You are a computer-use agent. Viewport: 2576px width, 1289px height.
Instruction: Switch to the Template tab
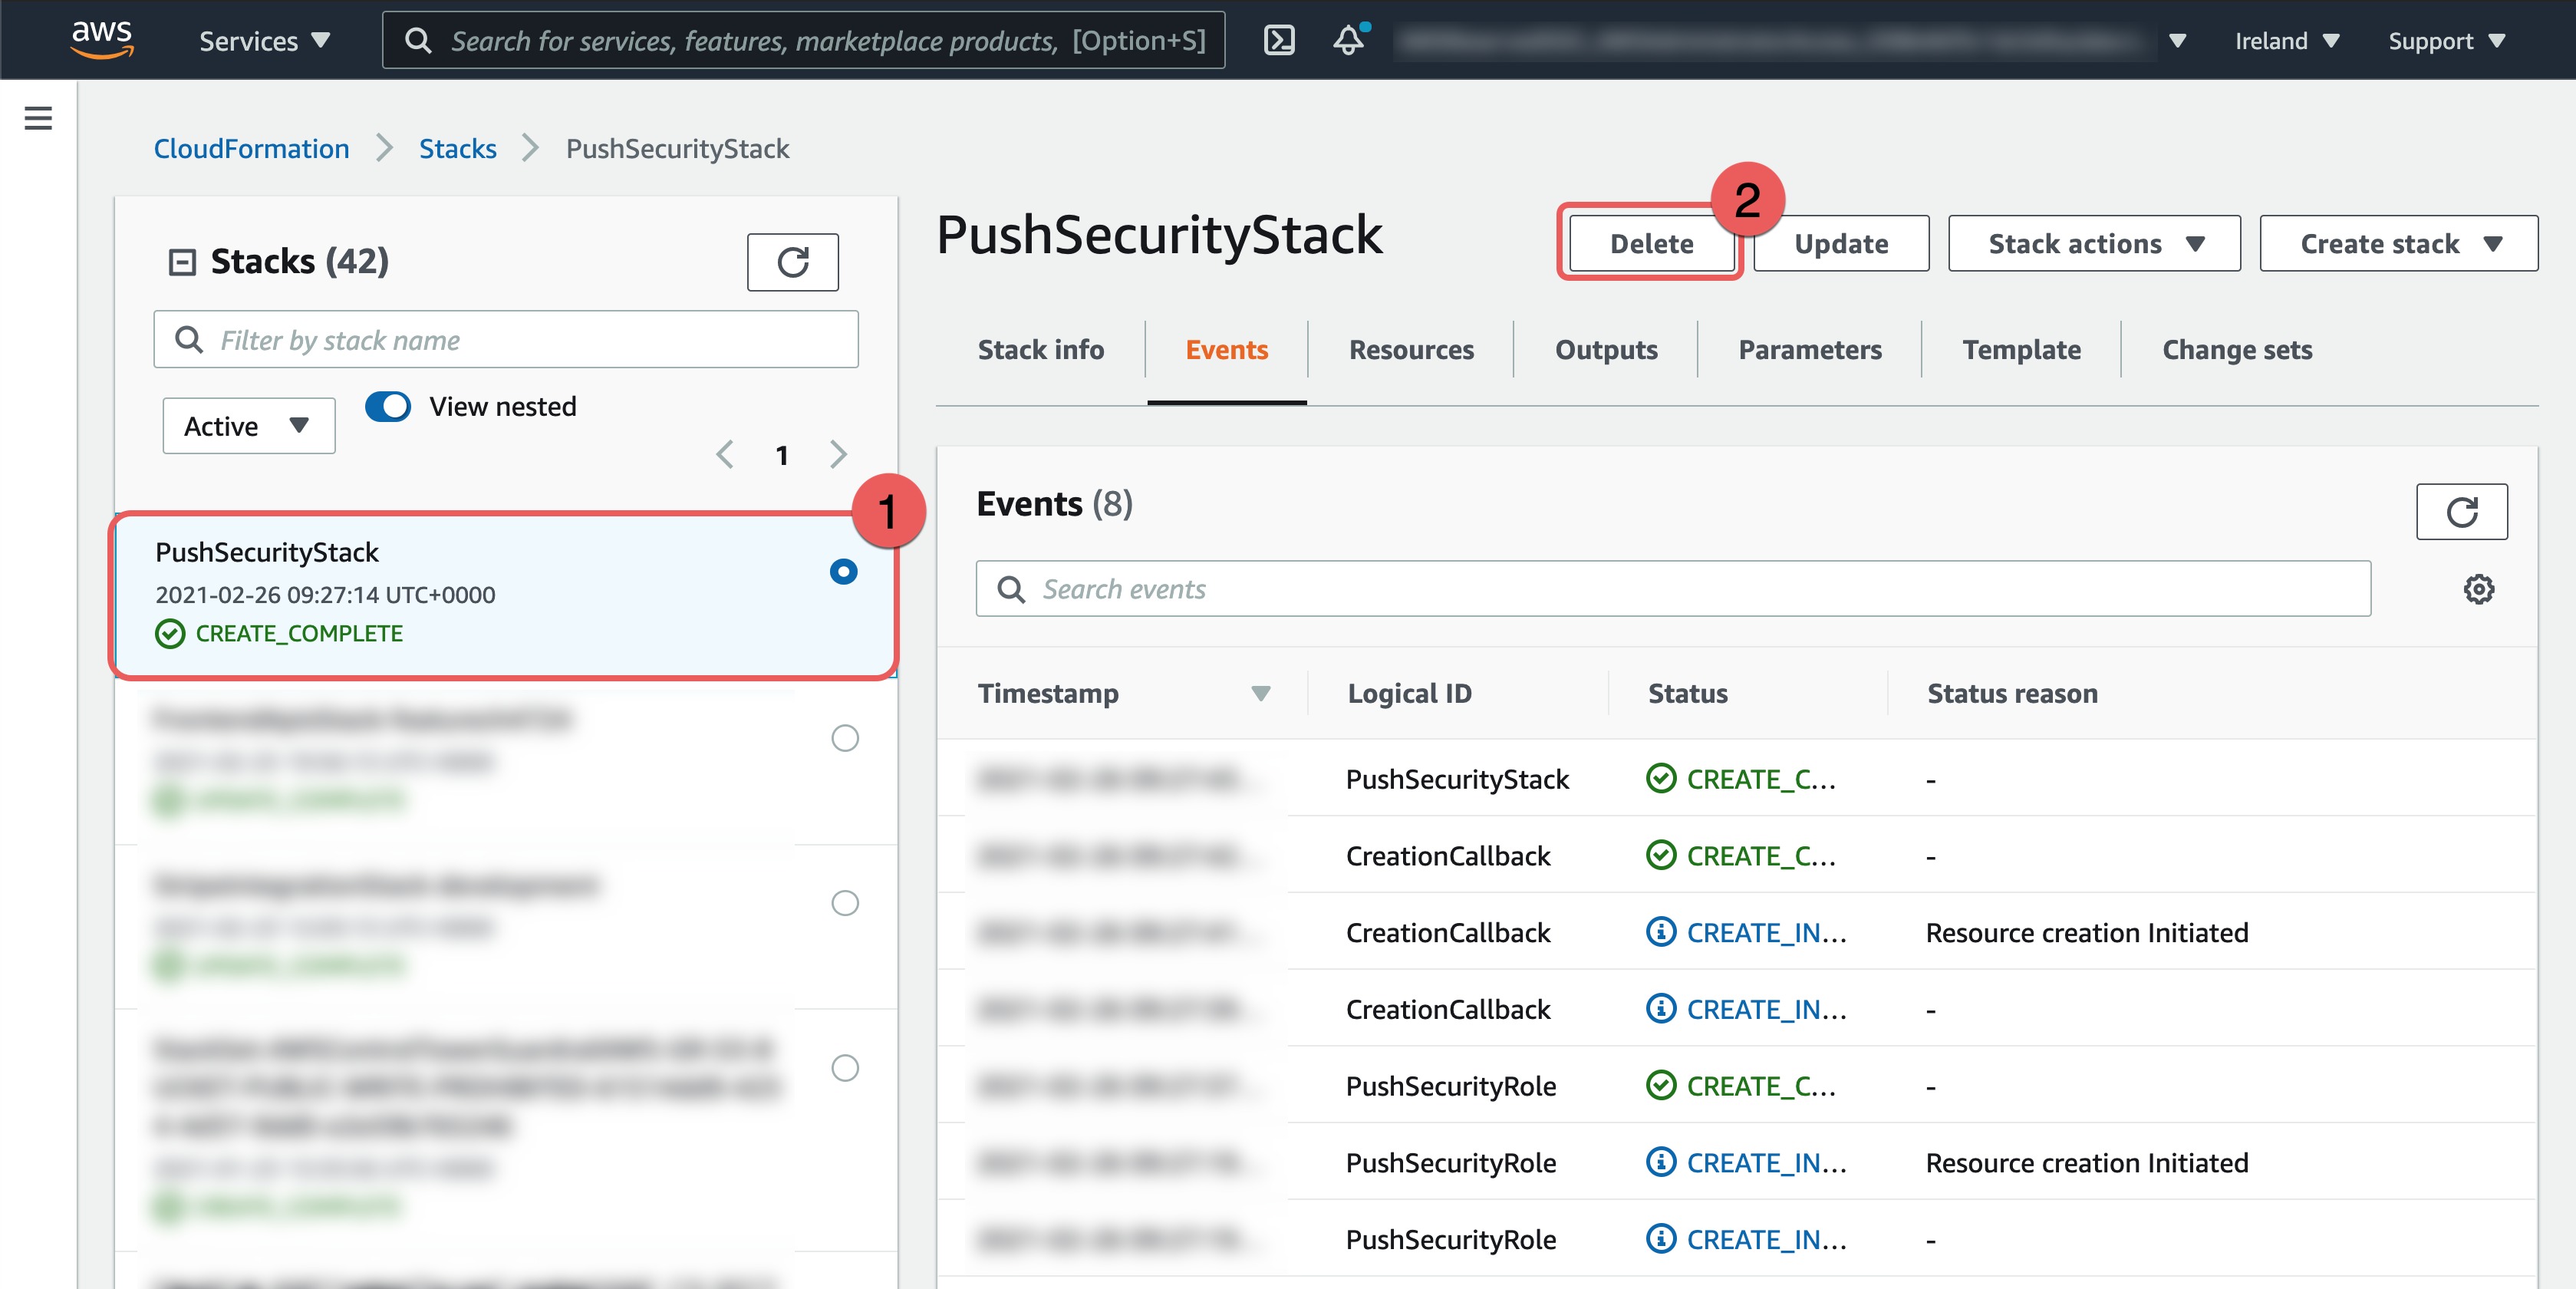click(2021, 350)
